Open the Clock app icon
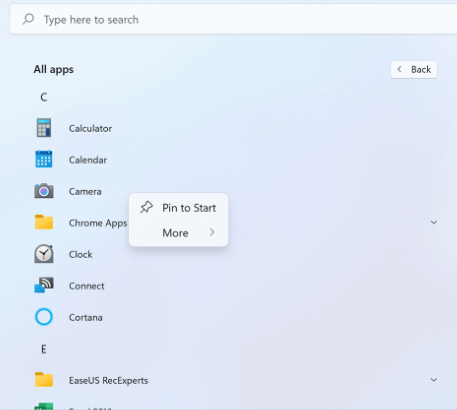 [x=44, y=254]
